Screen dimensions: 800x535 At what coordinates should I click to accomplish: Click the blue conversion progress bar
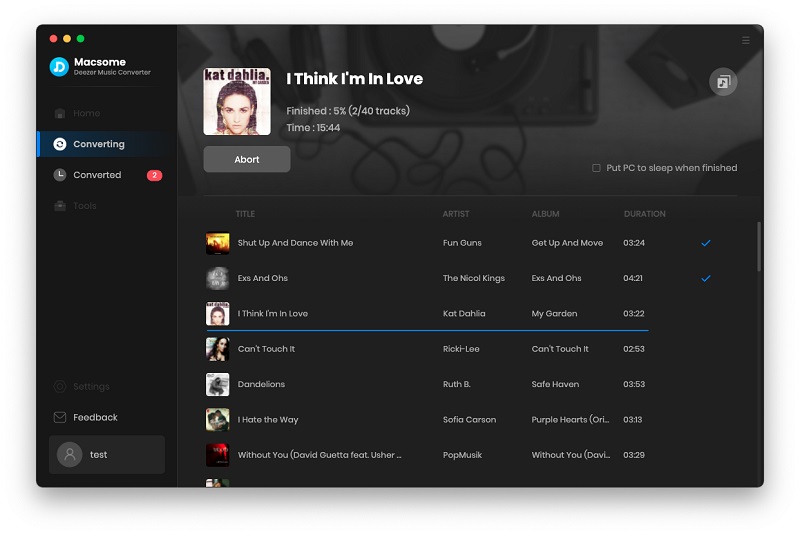[x=427, y=330]
